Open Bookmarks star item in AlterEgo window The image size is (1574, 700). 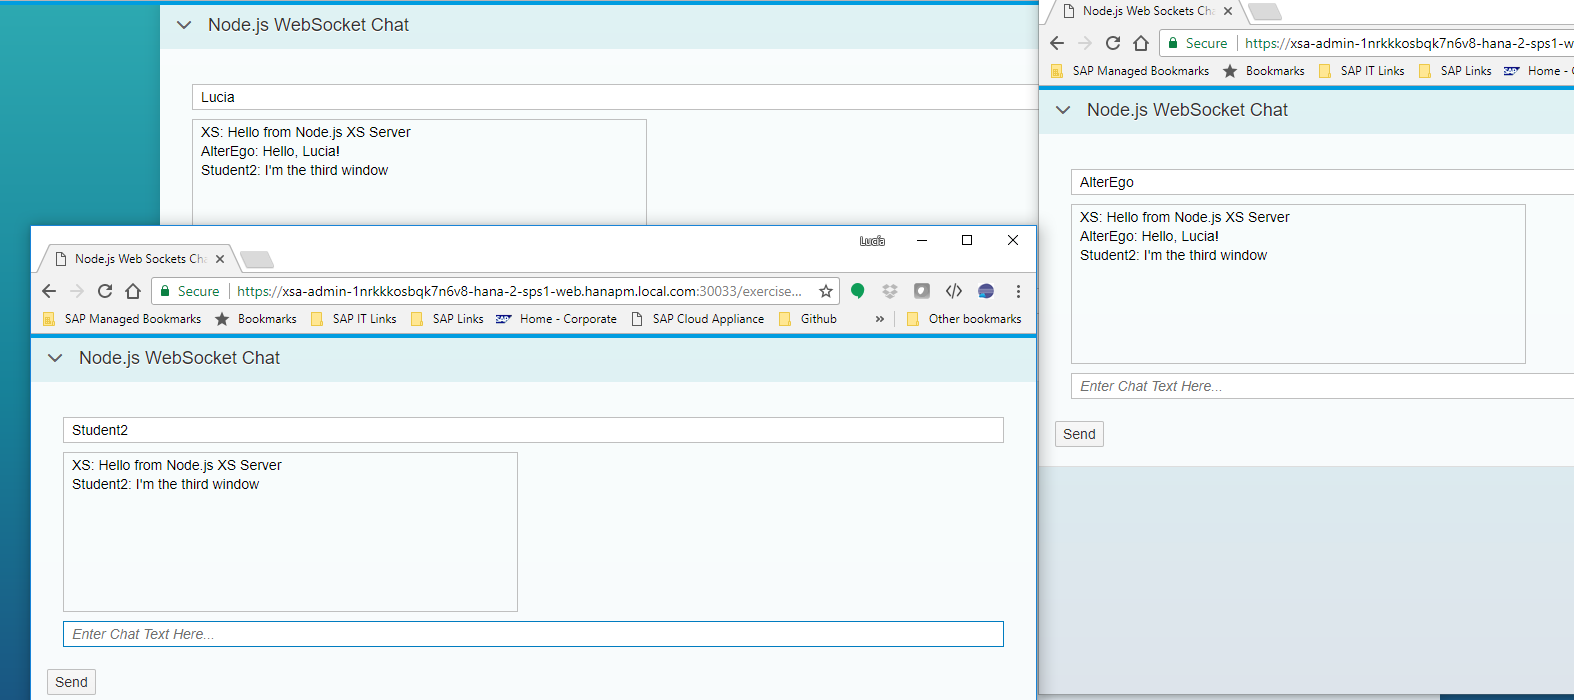pos(1264,71)
